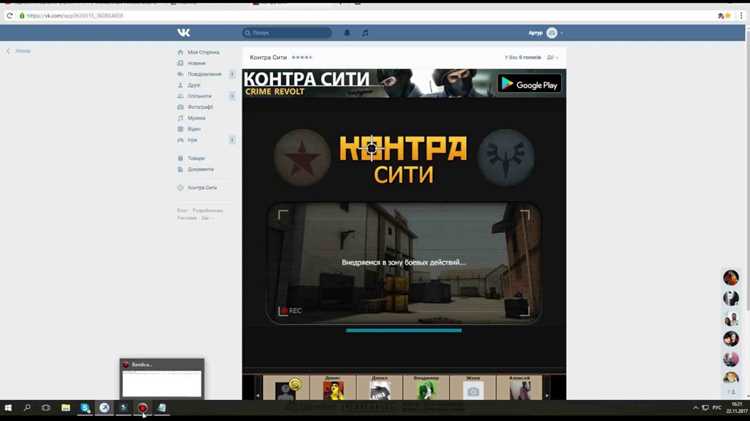The image size is (750, 421).
Task: Click the blue eagle faction emblem
Action: 507,157
